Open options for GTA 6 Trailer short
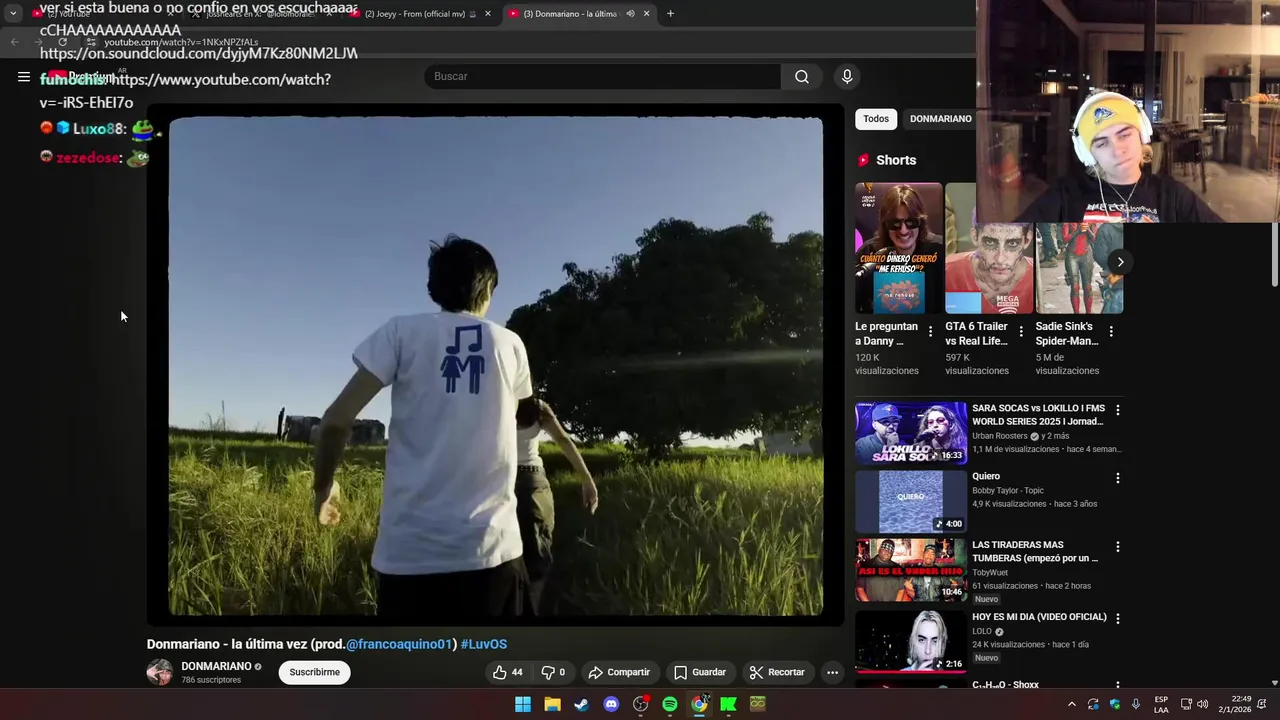This screenshot has height=720, width=1280. pyautogui.click(x=1021, y=331)
